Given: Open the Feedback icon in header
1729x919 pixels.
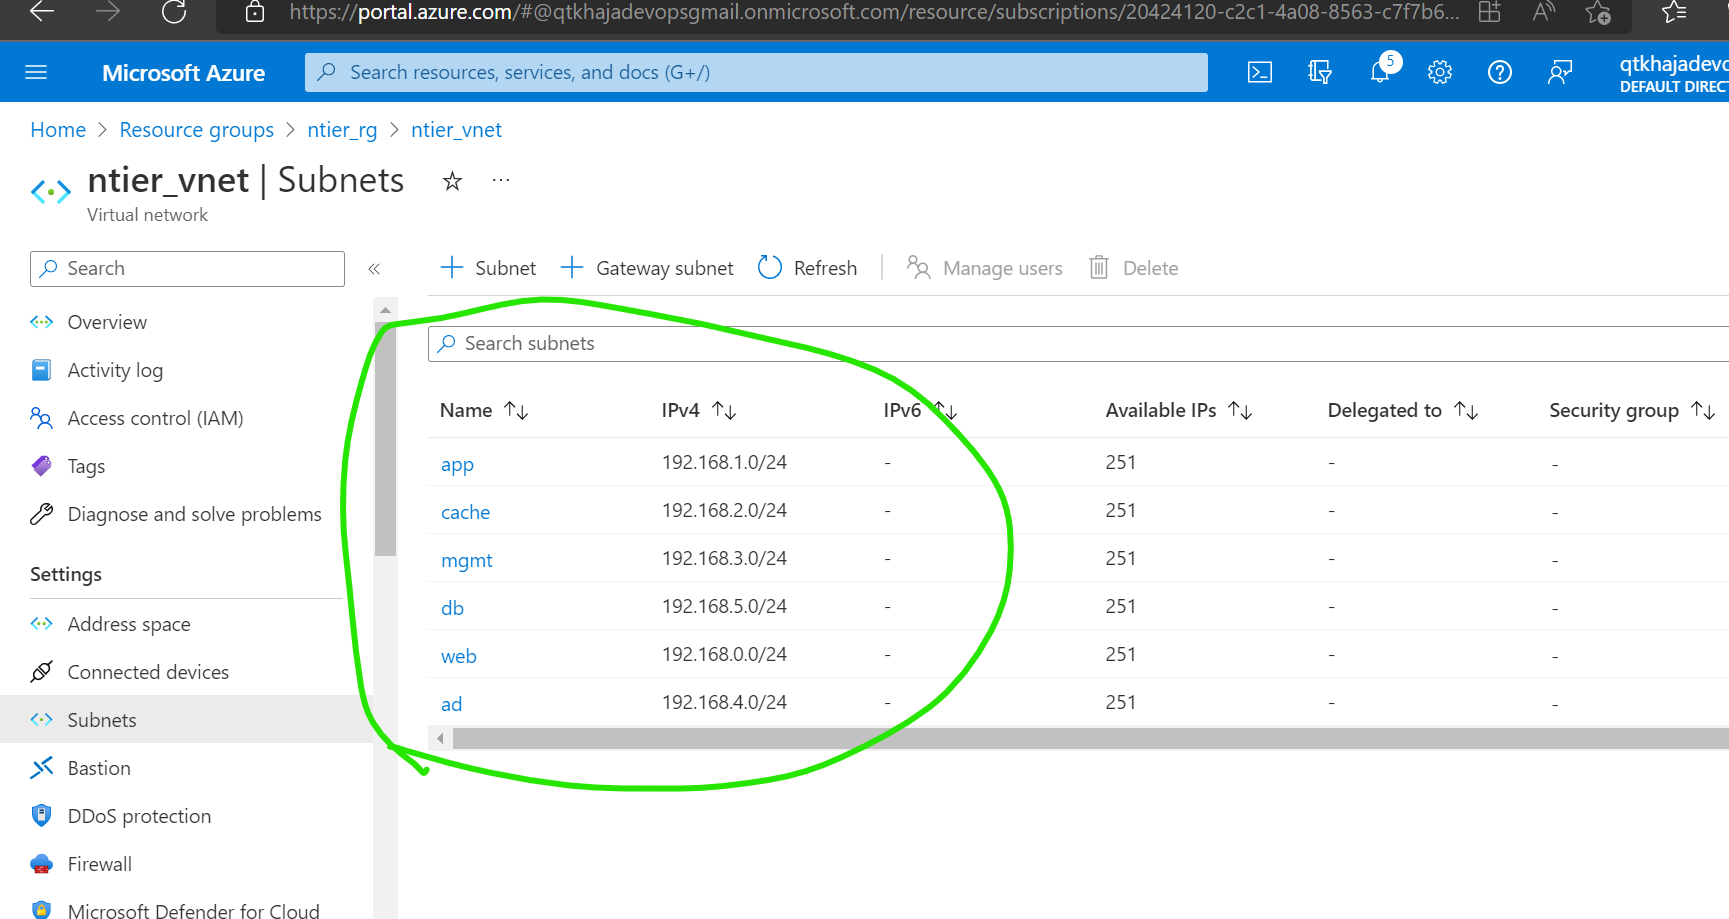Looking at the screenshot, I should pyautogui.click(x=1560, y=72).
